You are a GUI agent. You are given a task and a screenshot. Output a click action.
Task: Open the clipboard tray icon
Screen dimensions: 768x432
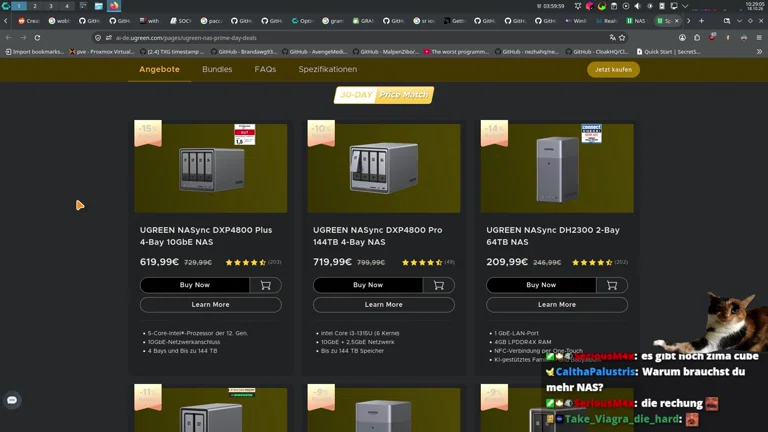(614, 6)
